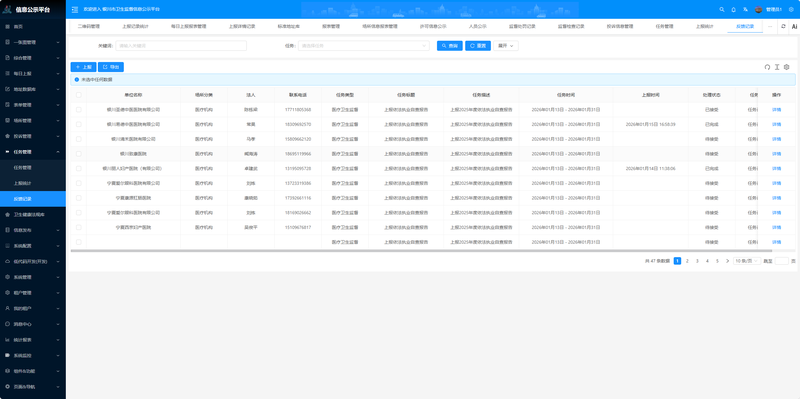Open table column settings gear icon
Screen dimensions: 800x399
786,67
